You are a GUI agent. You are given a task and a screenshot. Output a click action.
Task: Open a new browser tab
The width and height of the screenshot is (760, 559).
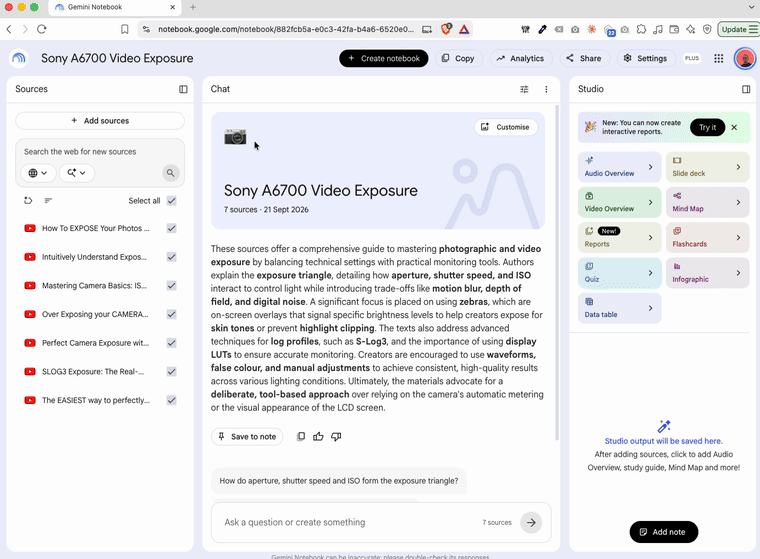click(x=193, y=7)
